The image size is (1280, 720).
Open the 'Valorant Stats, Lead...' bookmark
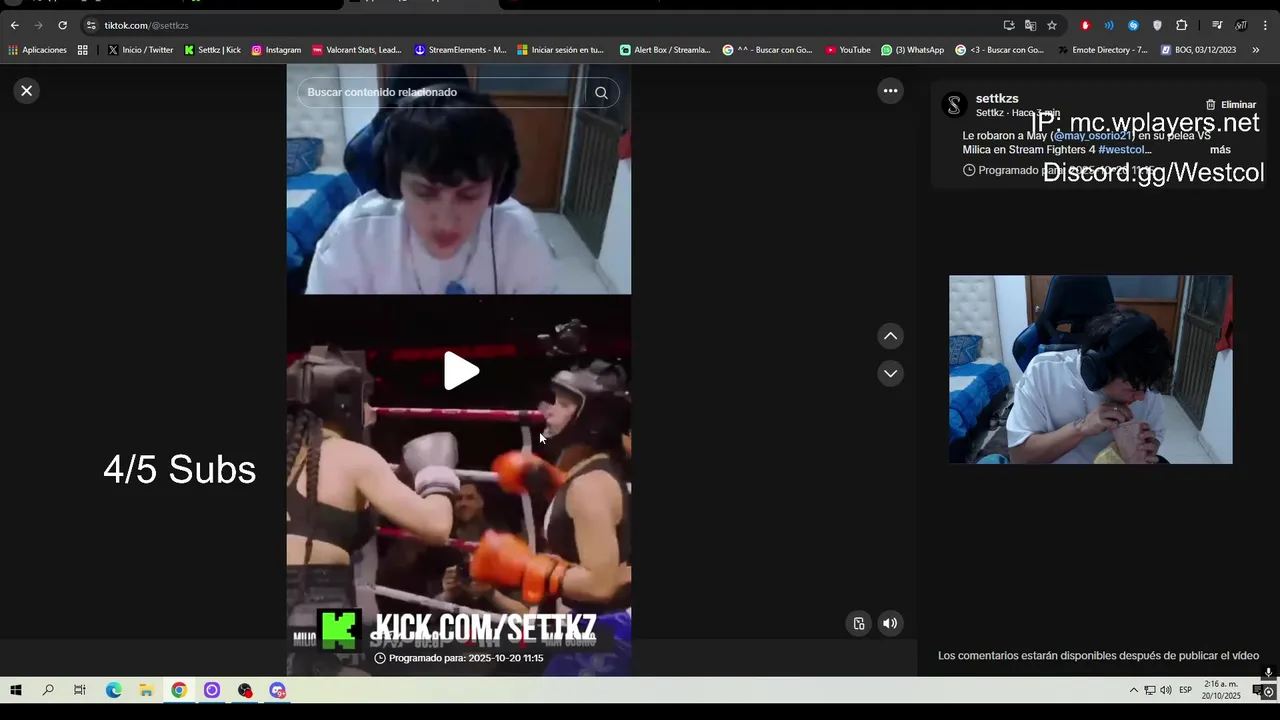(x=357, y=50)
